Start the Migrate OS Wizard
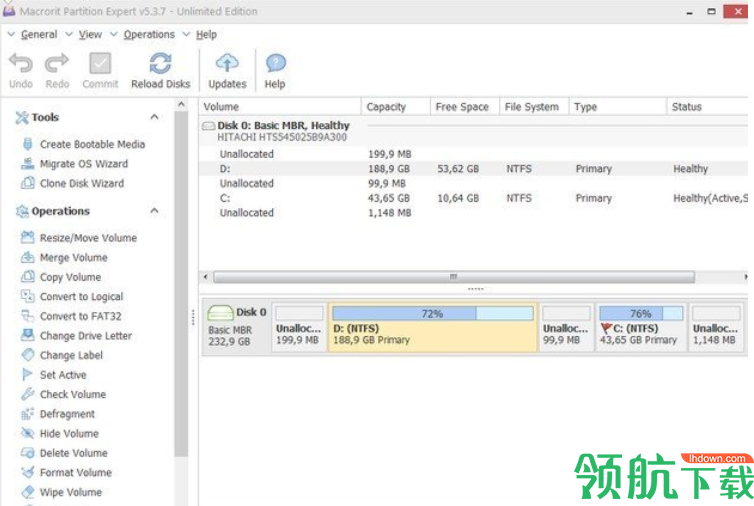The width and height of the screenshot is (754, 506). tap(75, 164)
